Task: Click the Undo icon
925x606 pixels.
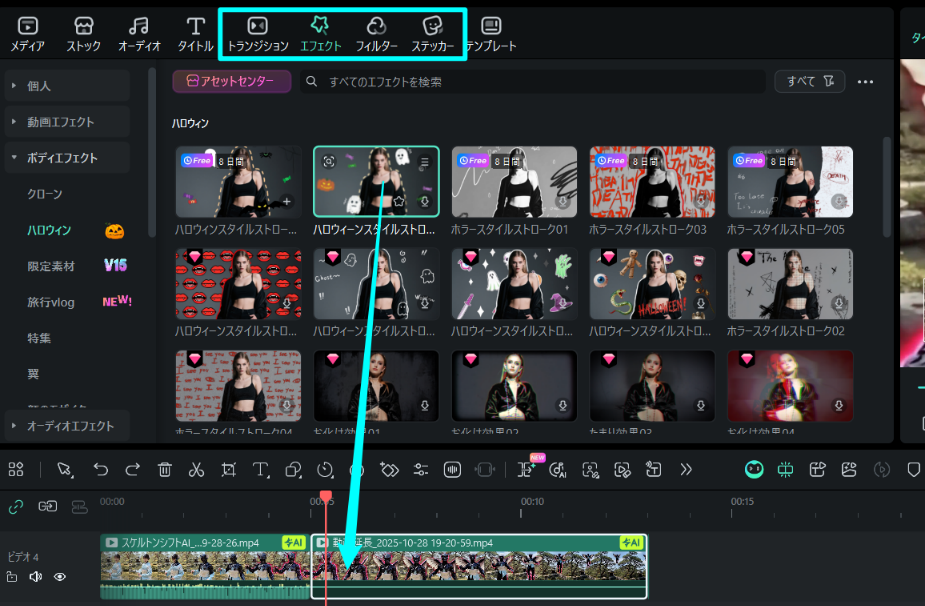Action: pyautogui.click(x=101, y=468)
